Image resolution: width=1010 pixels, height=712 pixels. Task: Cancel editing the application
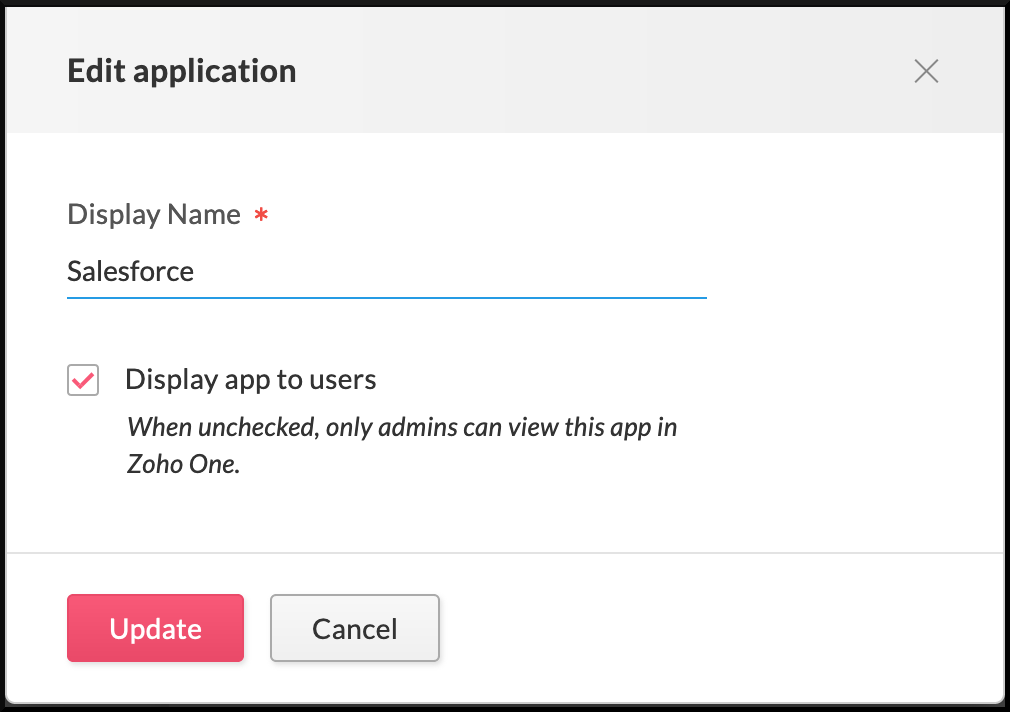point(354,628)
